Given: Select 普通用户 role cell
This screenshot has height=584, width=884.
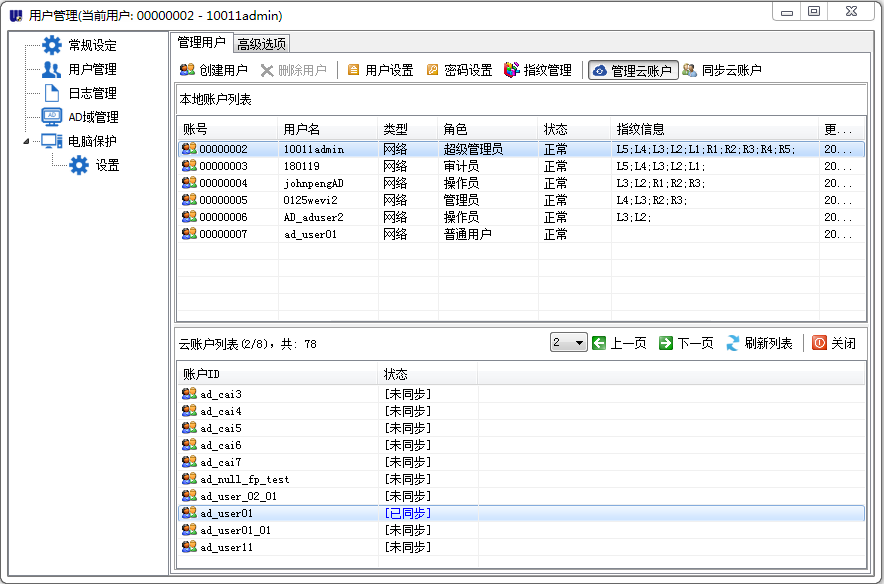Looking at the screenshot, I should (x=467, y=234).
